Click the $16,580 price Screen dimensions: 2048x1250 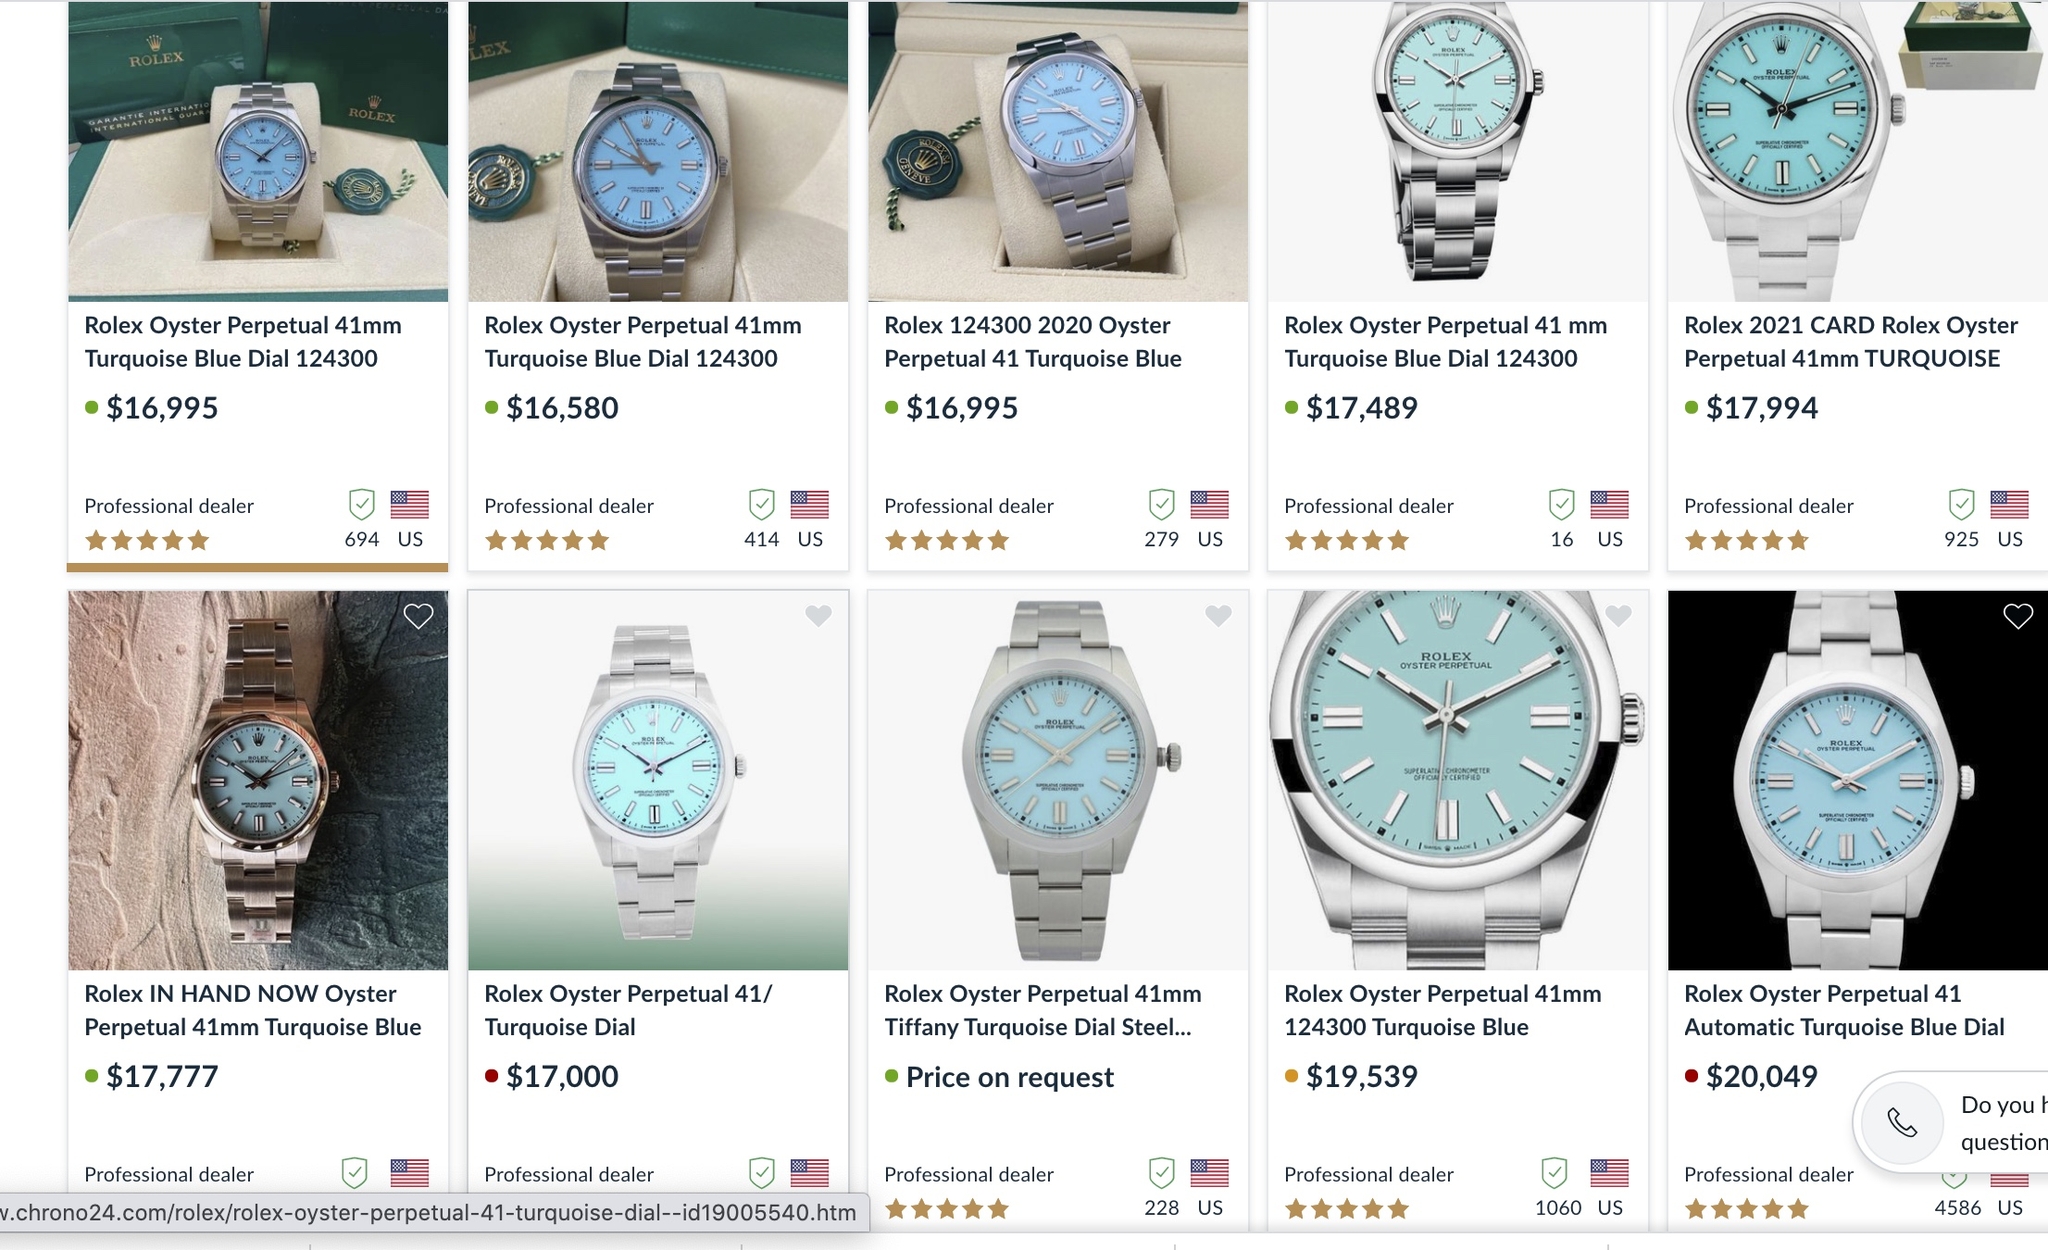pyautogui.click(x=562, y=408)
